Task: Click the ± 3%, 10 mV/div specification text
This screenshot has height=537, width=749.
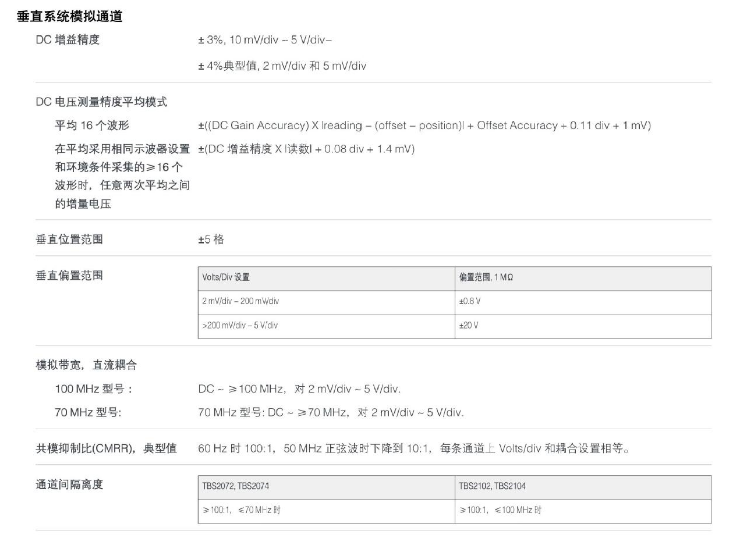Action: (x=265, y=40)
